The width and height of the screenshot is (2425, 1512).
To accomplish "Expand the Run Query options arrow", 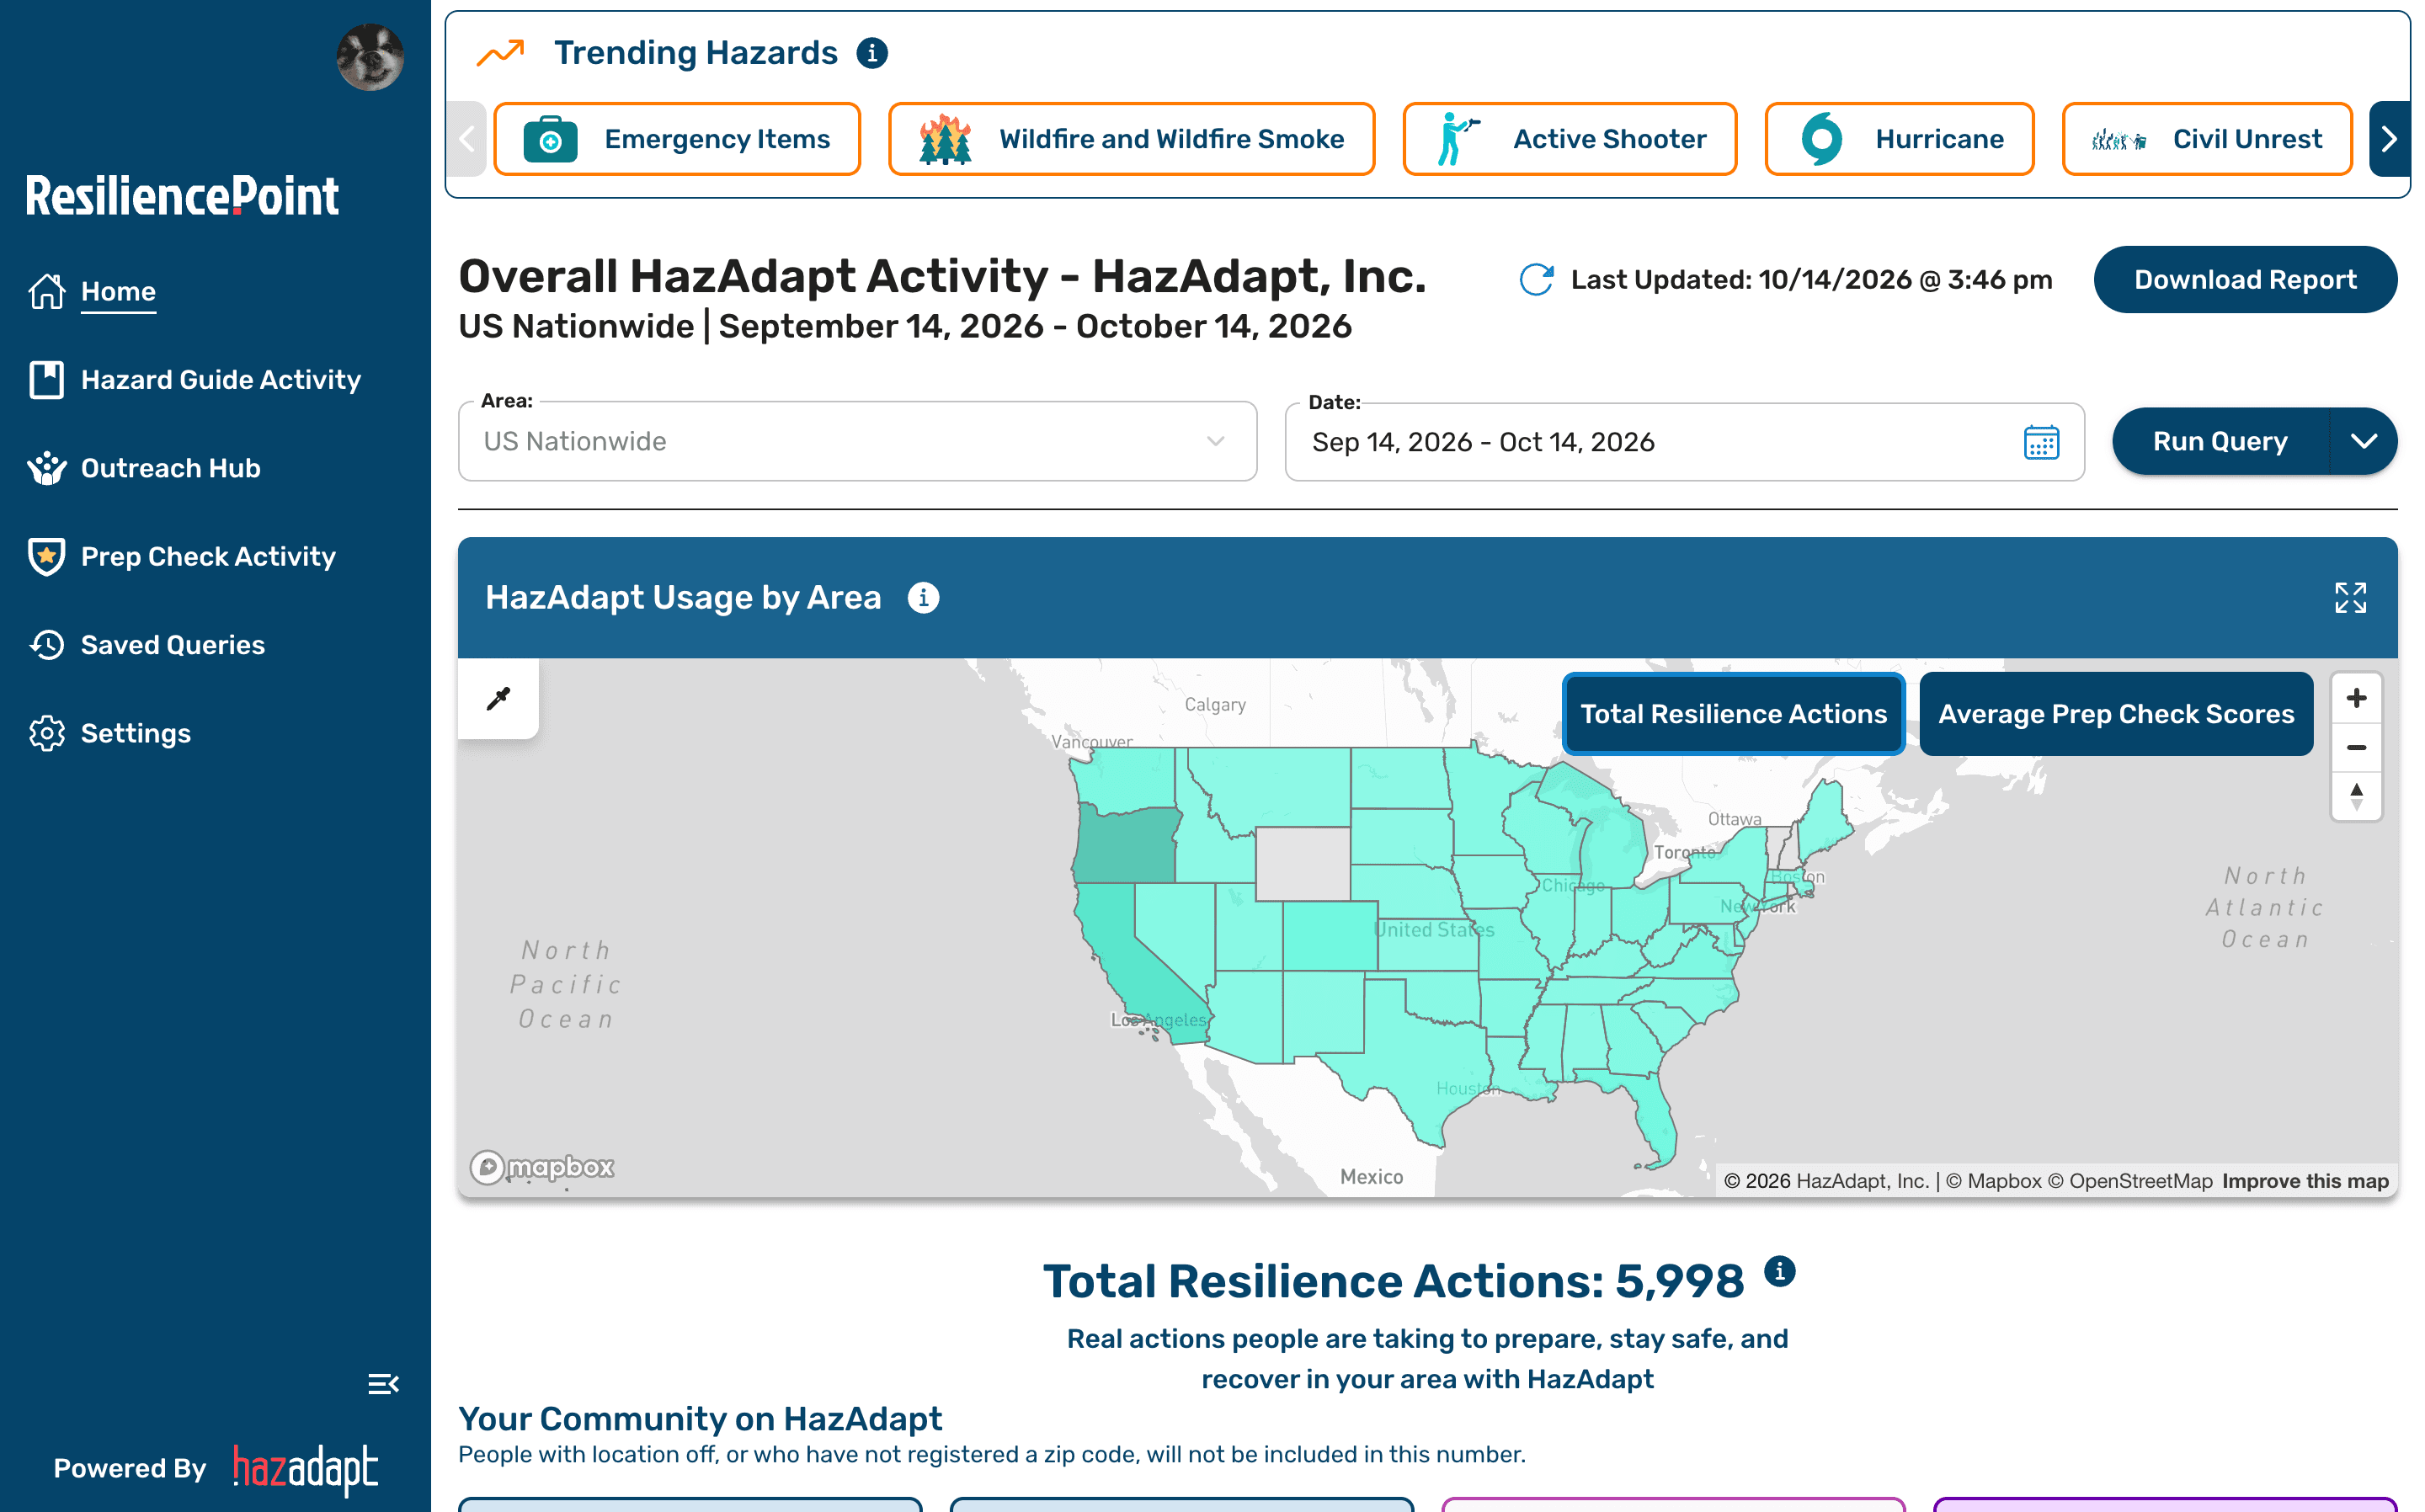I will tap(2363, 441).
